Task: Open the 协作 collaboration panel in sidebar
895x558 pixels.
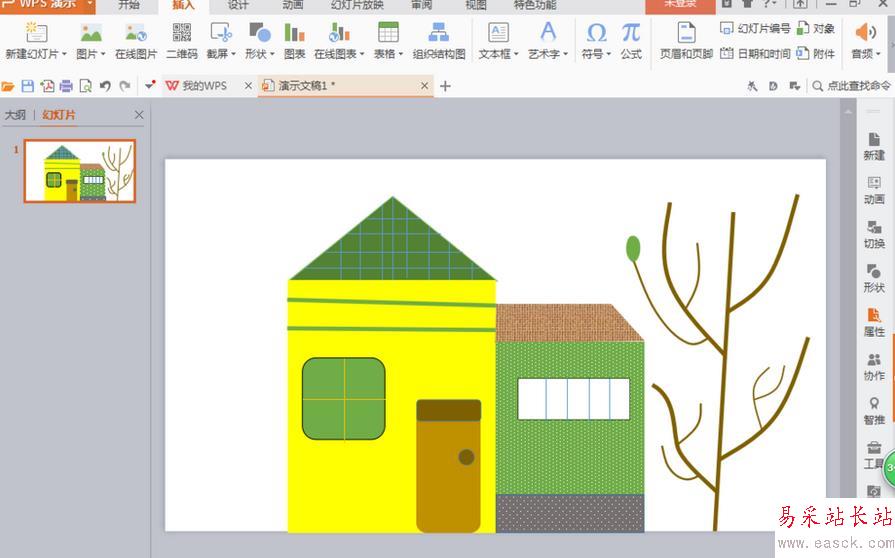Action: point(874,367)
